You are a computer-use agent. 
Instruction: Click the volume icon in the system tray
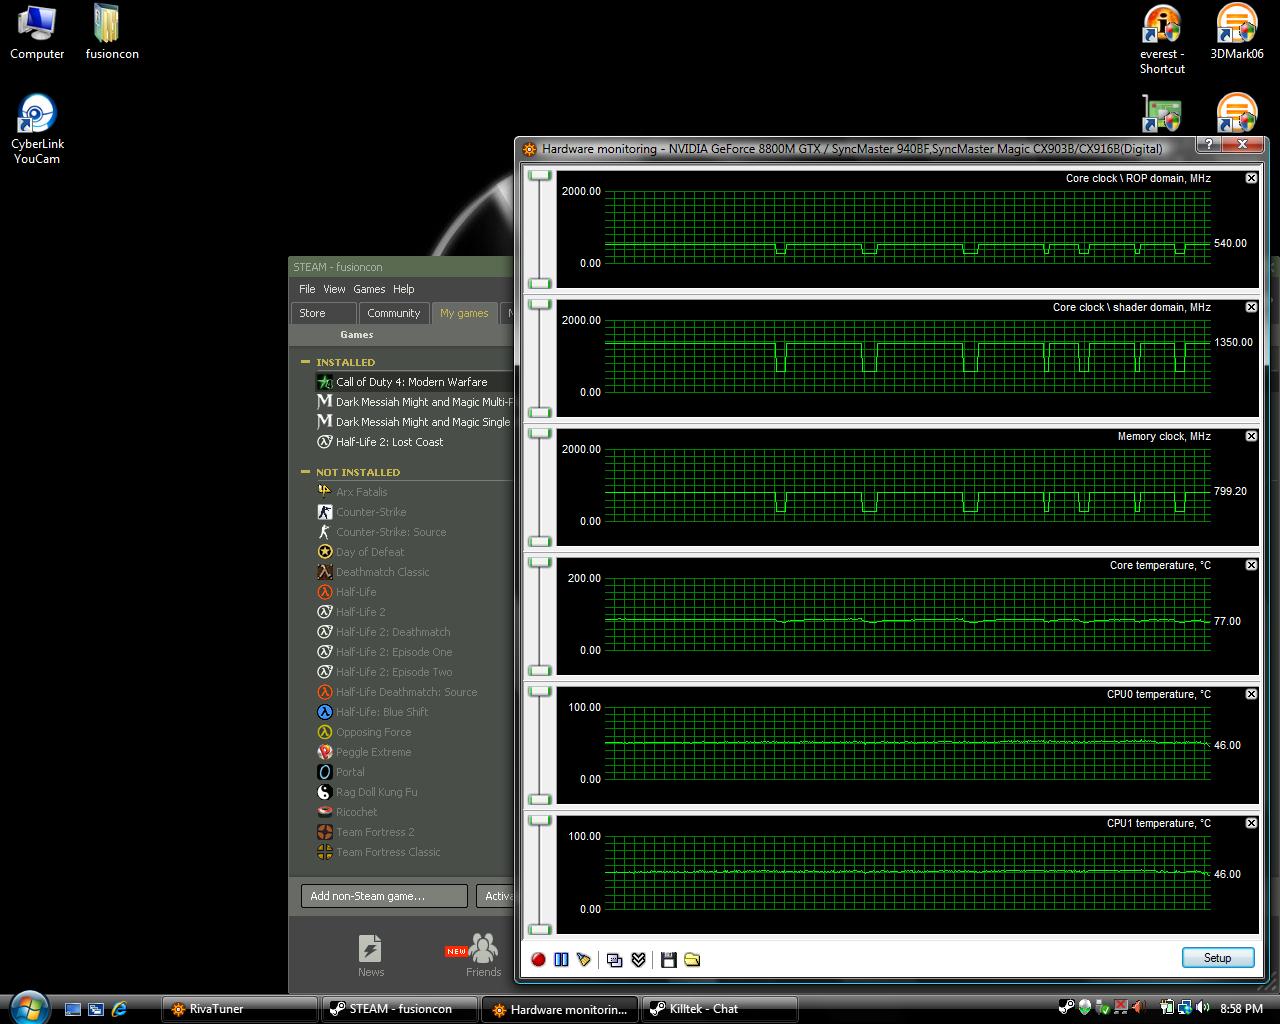1202,1008
